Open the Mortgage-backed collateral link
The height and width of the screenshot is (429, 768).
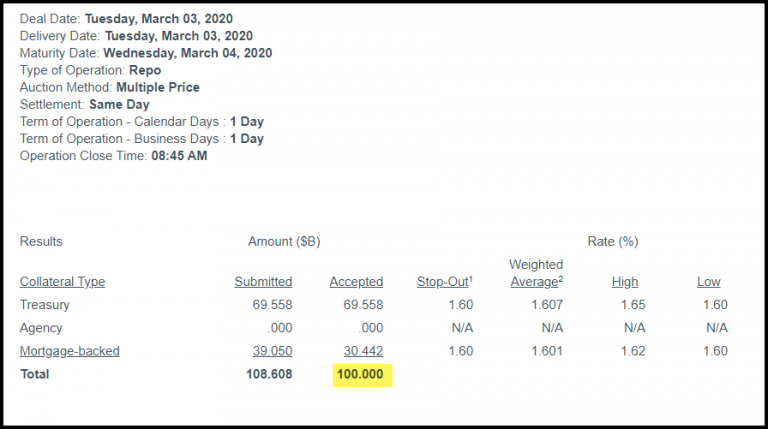pos(69,351)
